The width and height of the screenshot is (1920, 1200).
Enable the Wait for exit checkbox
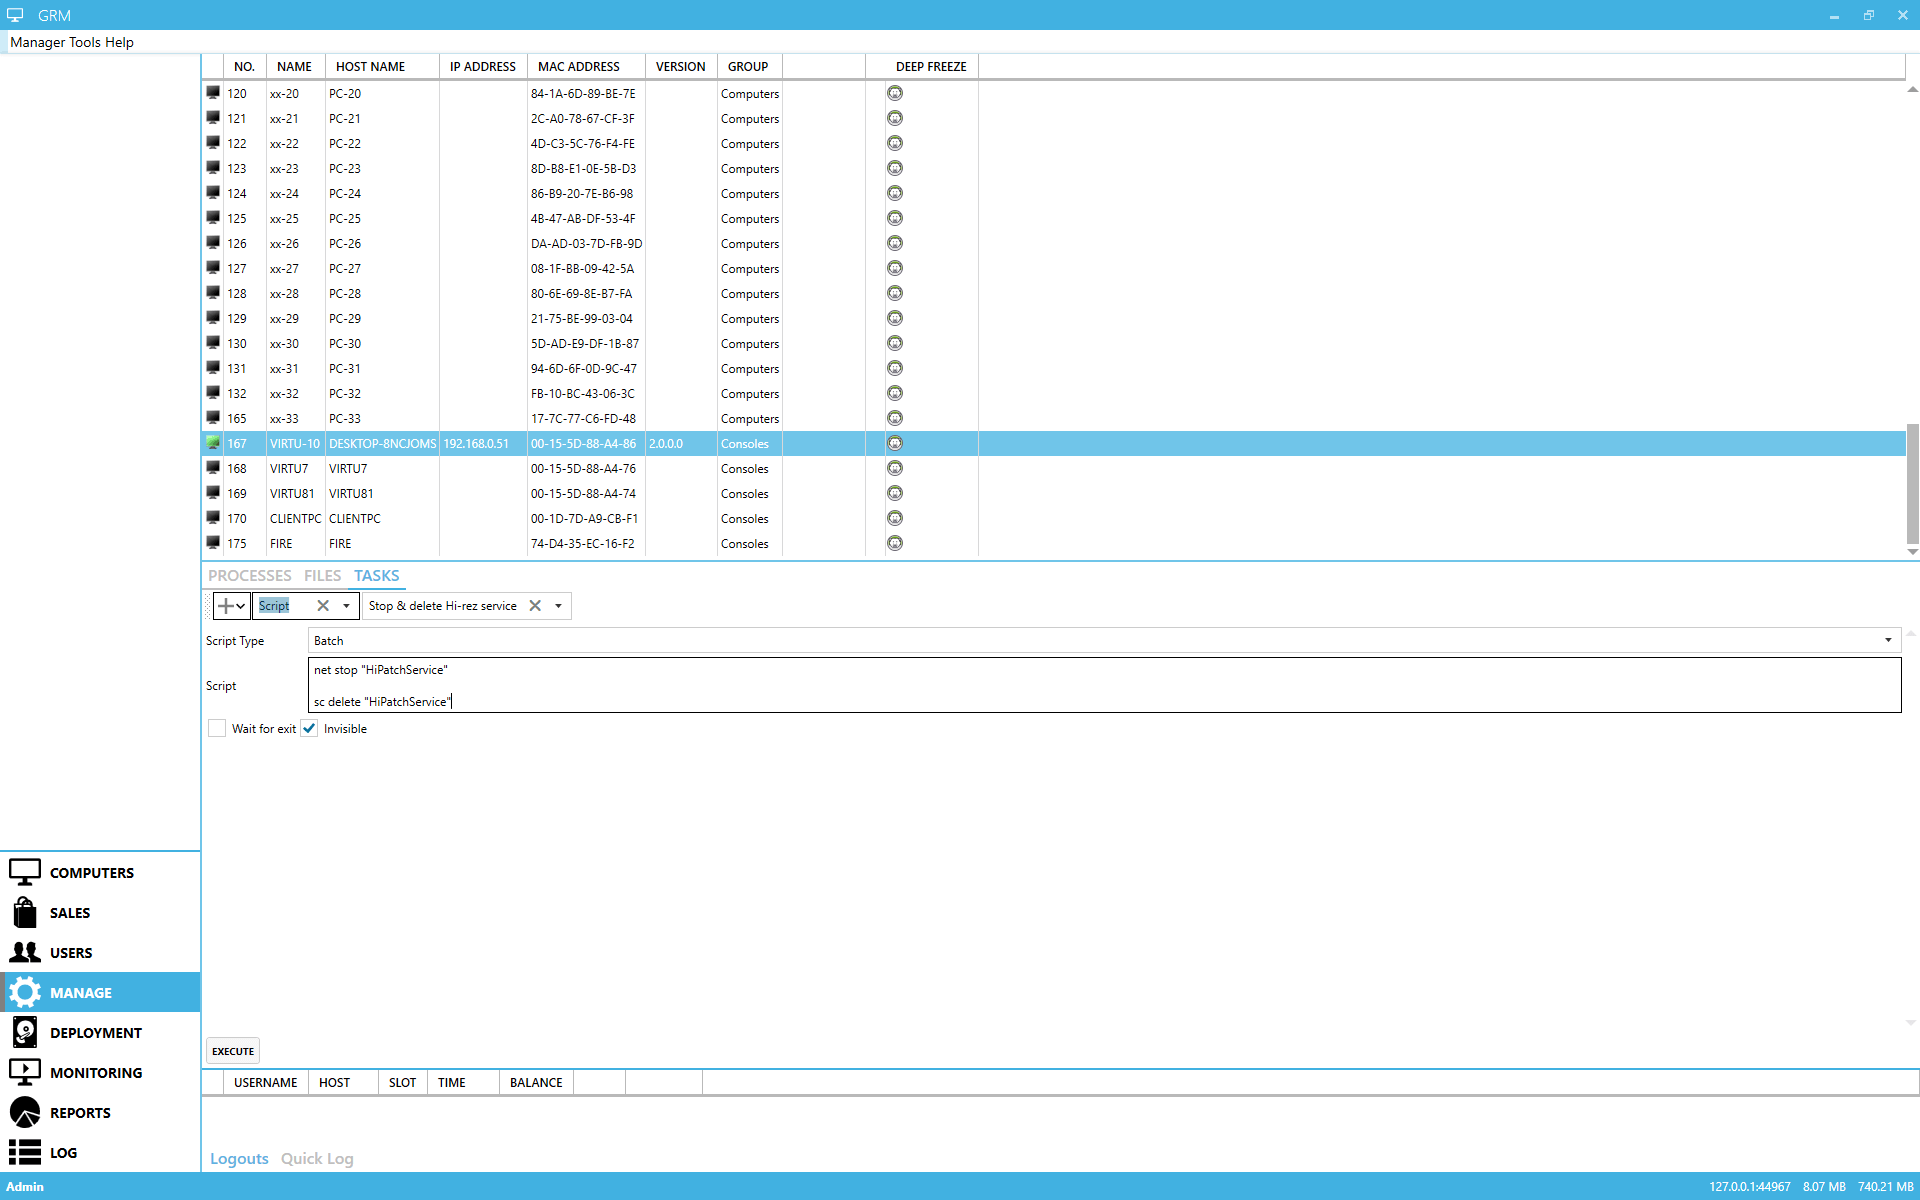217,728
